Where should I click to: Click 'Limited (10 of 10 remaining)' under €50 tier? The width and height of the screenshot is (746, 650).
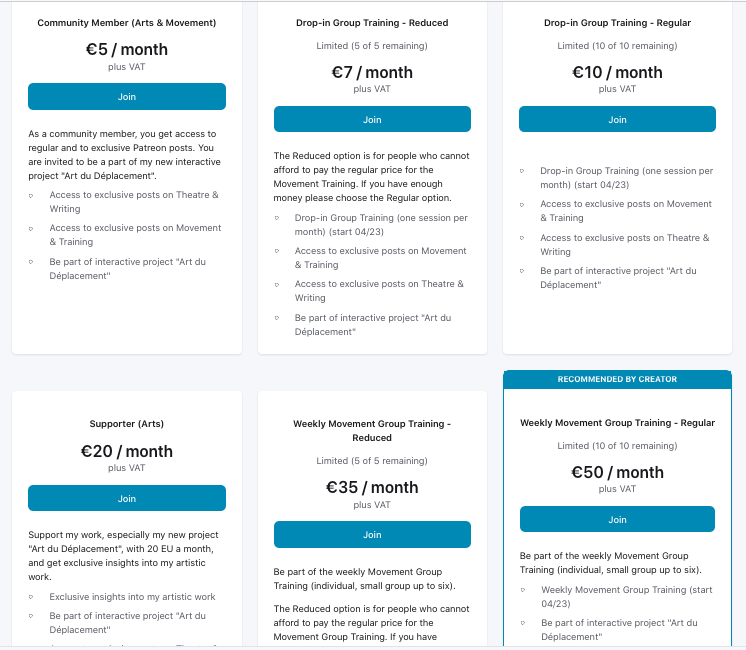617,446
